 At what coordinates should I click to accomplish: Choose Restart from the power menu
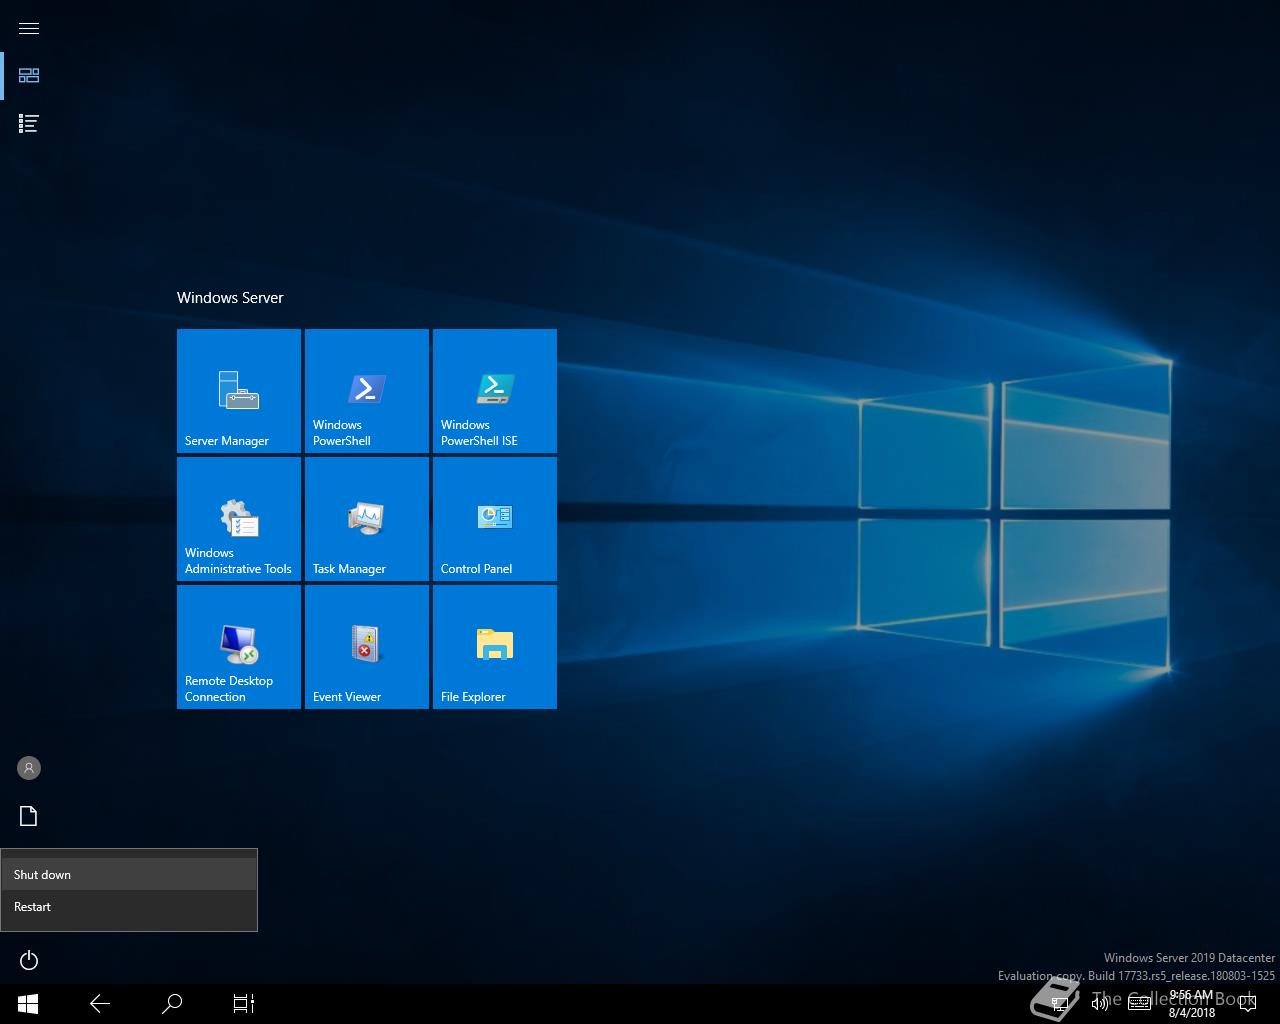click(129, 906)
